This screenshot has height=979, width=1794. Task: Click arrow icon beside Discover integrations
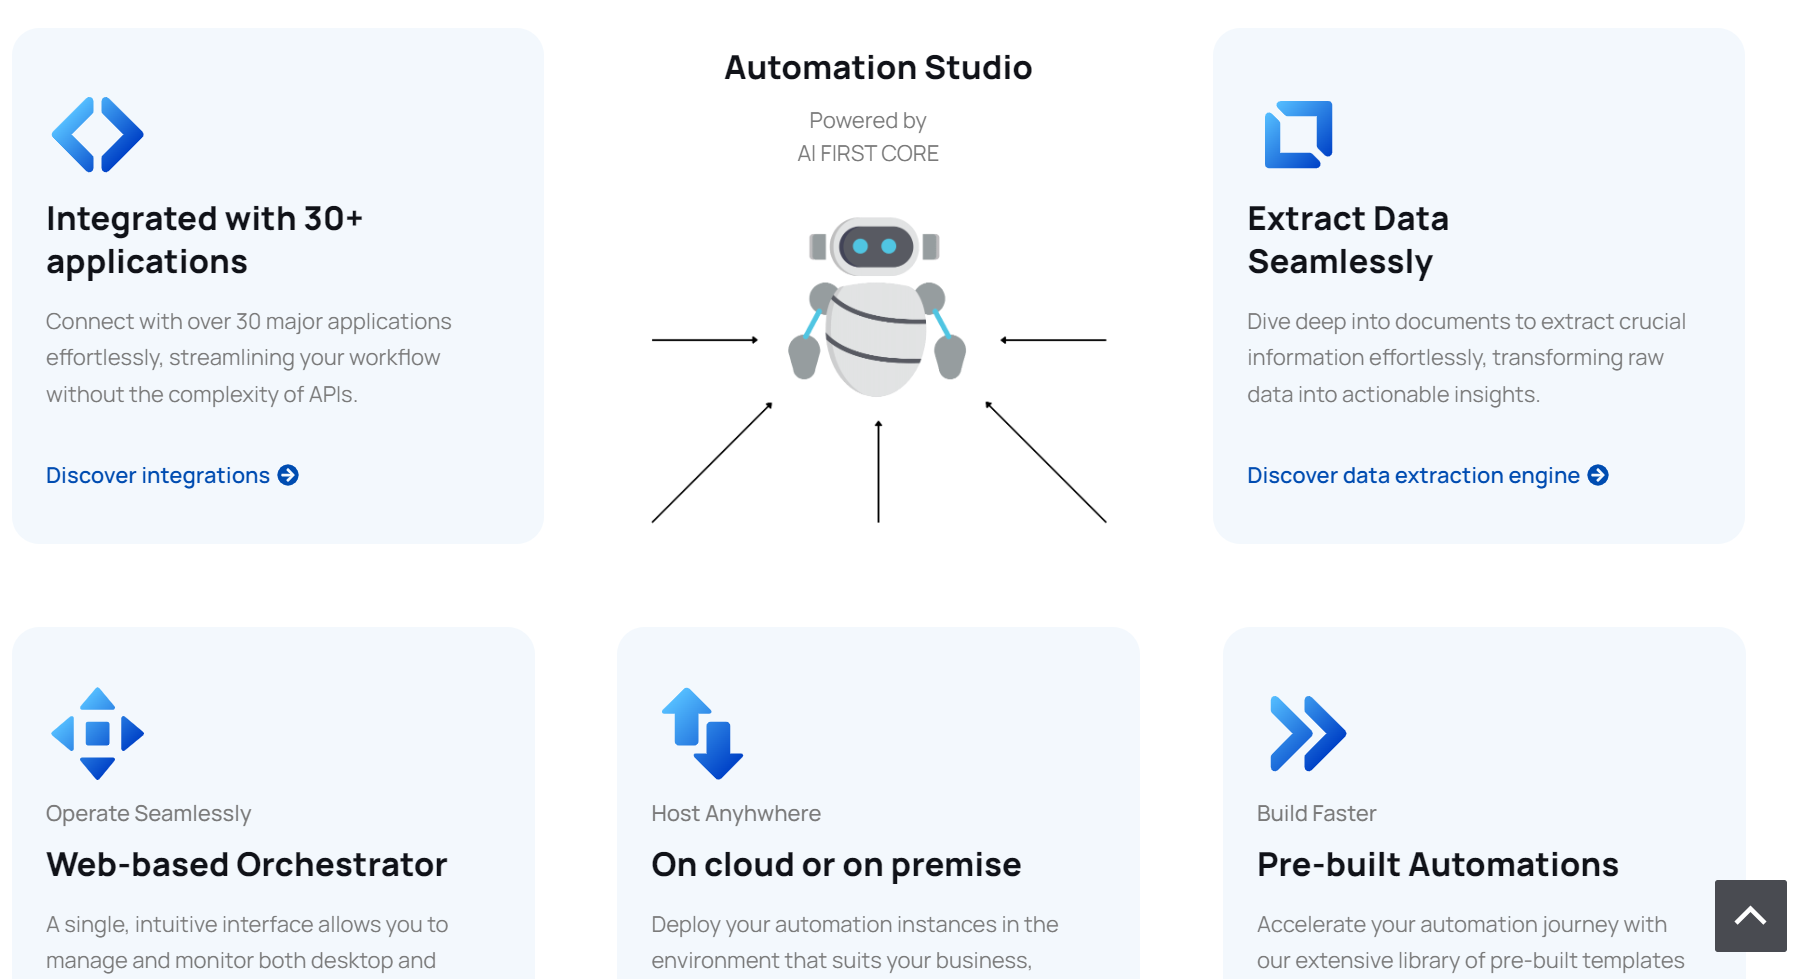coord(288,475)
